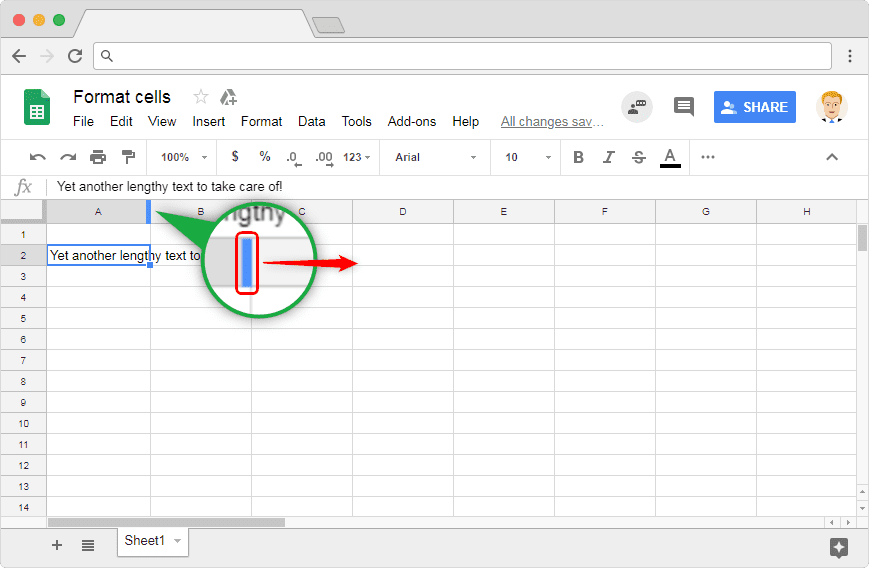Open the Data menu
Image resolution: width=869 pixels, height=568 pixels.
[x=311, y=121]
